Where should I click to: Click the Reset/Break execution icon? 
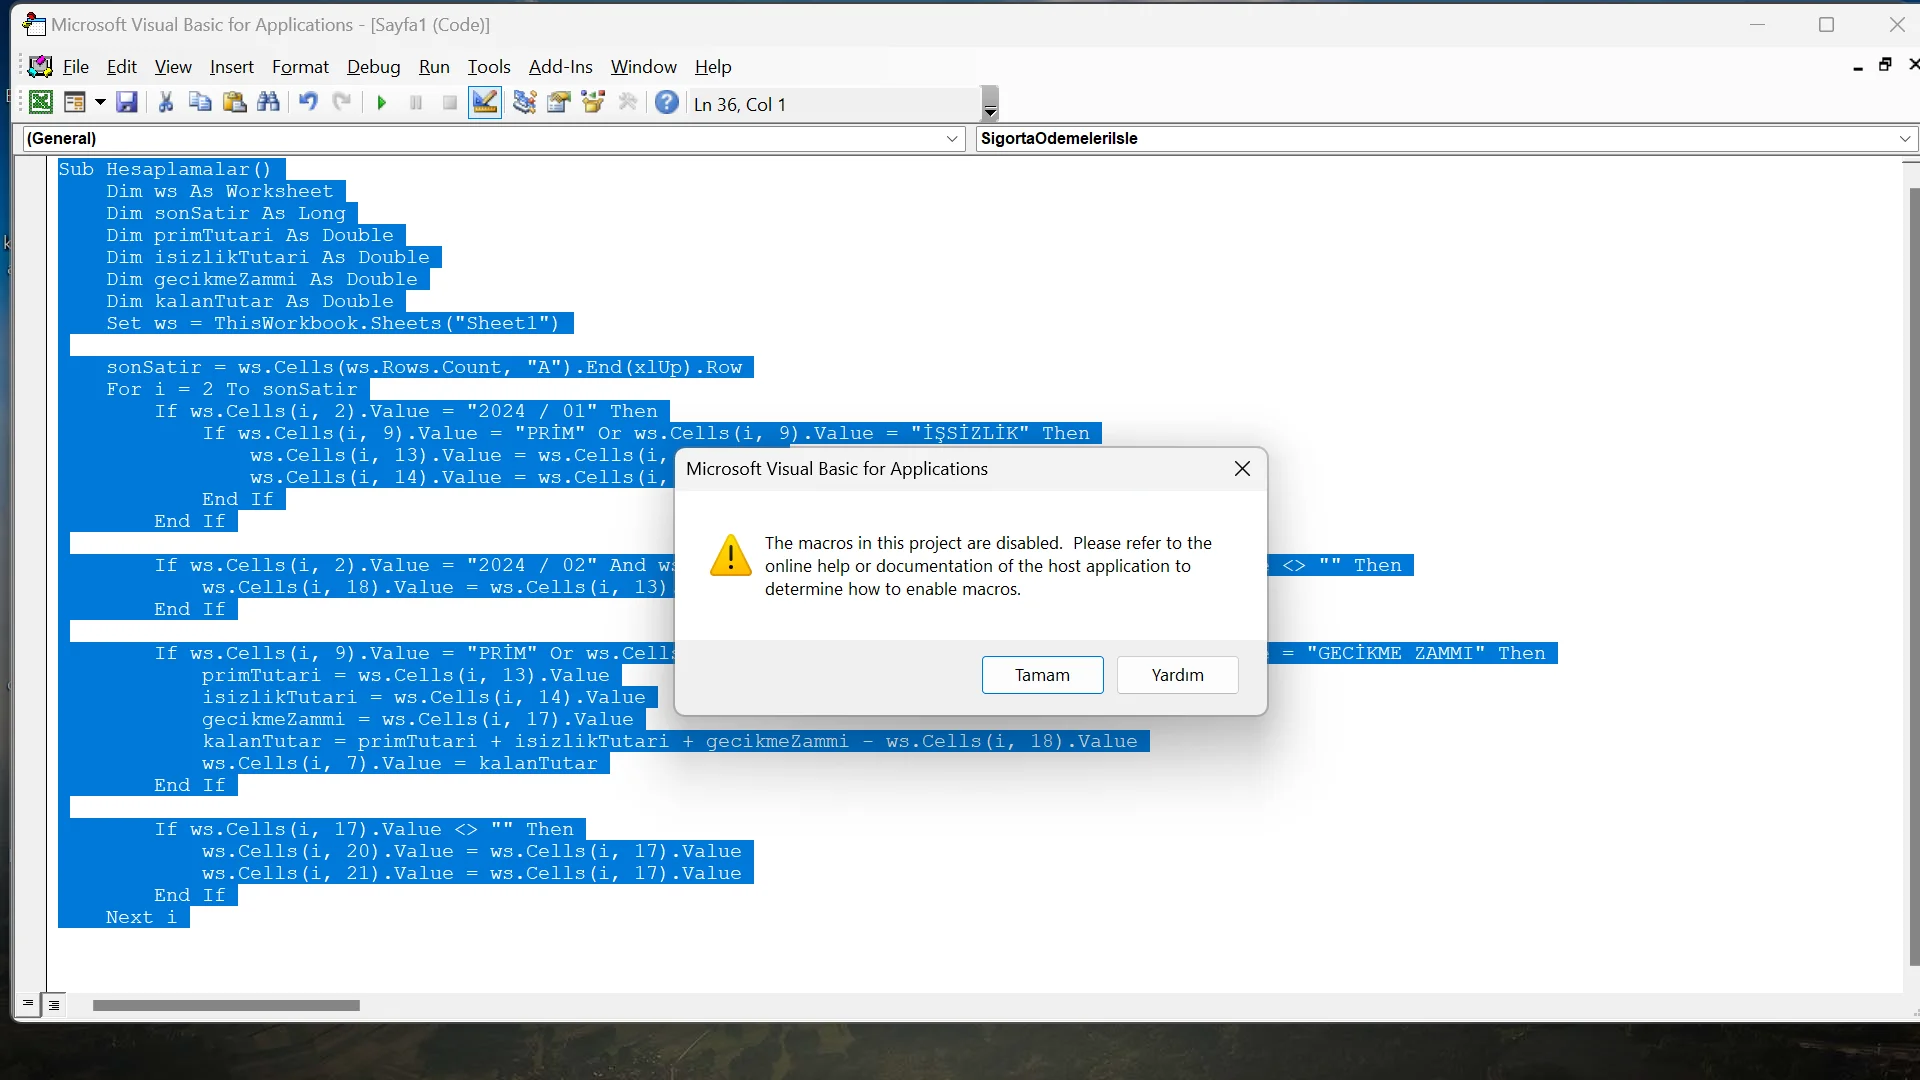(450, 104)
